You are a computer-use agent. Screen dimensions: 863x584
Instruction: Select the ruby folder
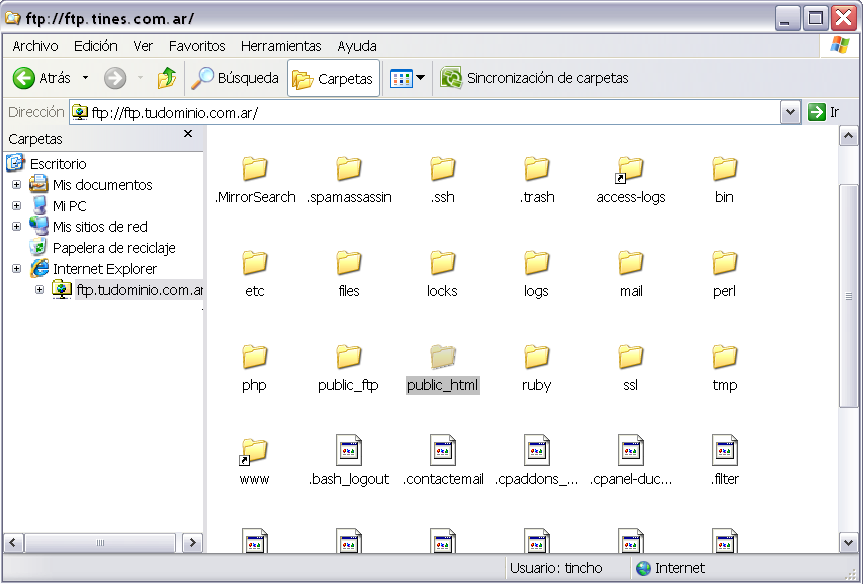pyautogui.click(x=537, y=368)
